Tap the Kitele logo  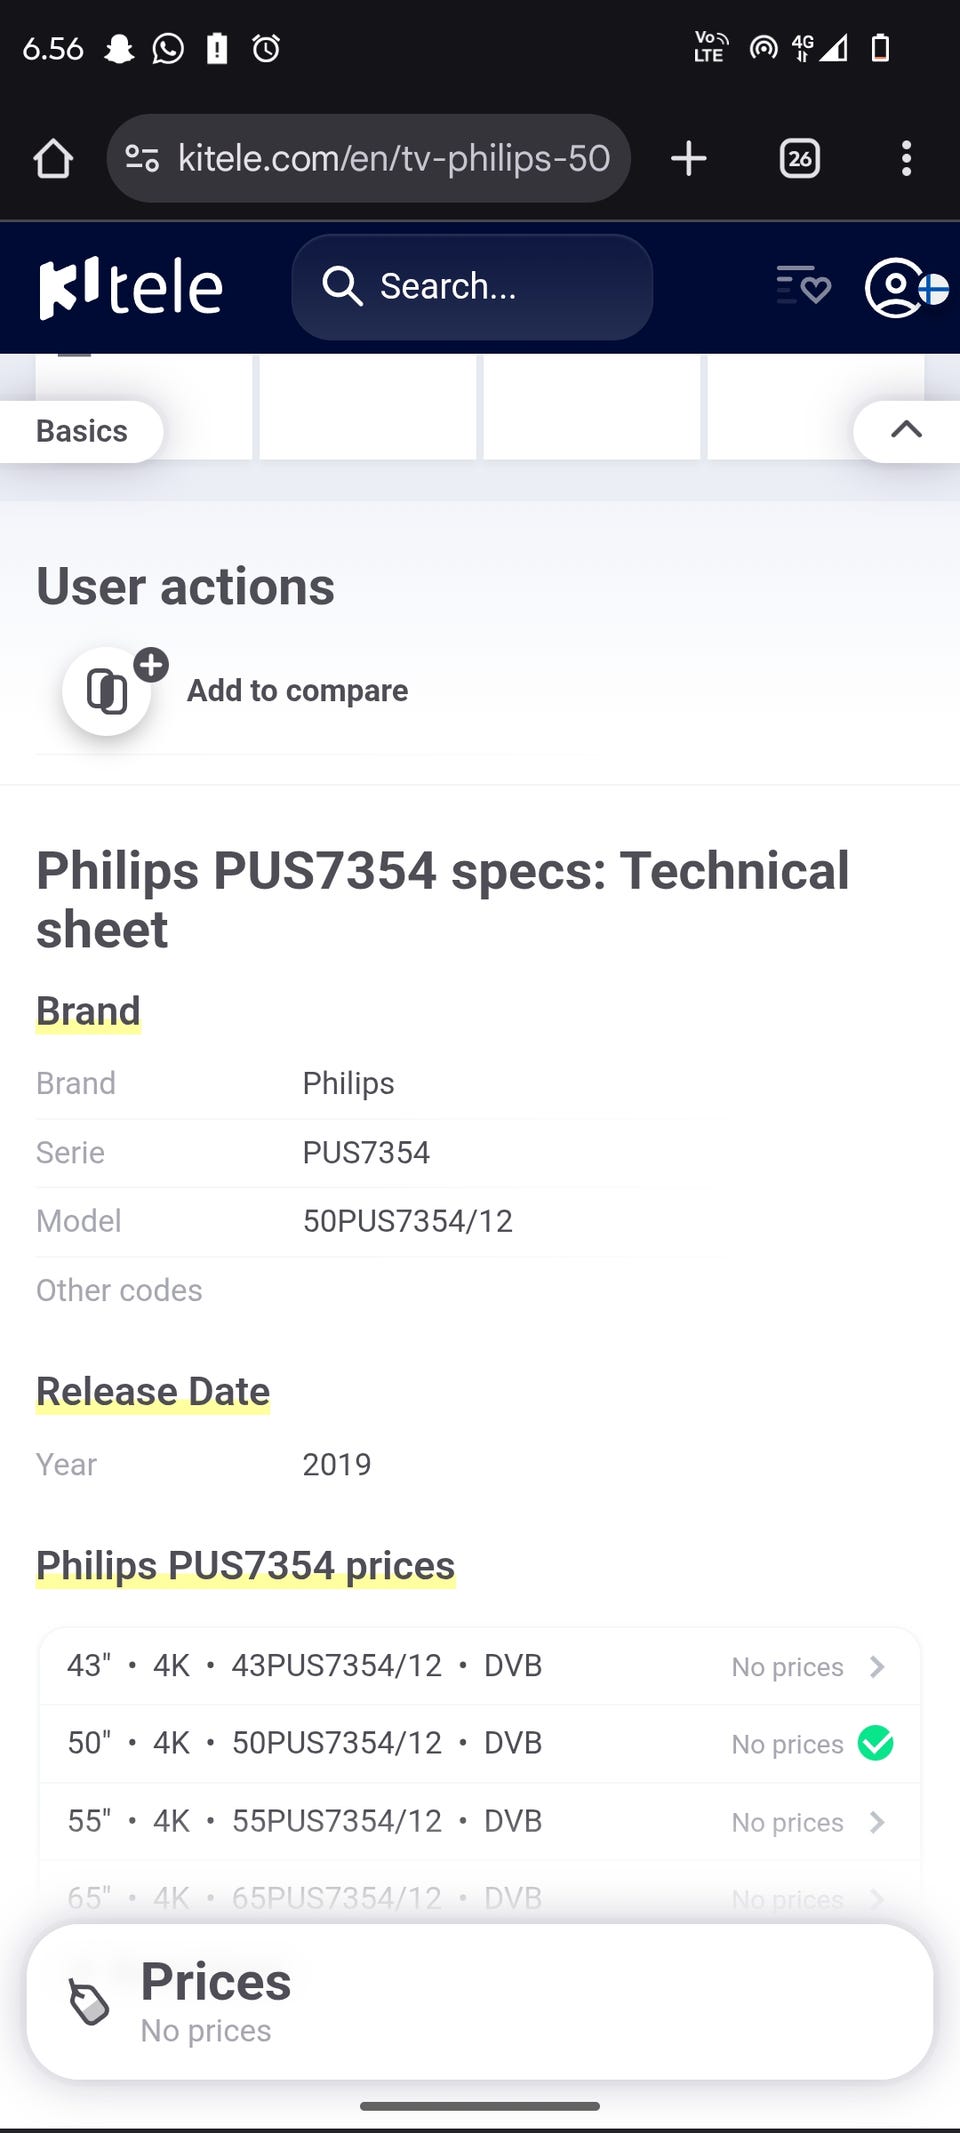click(131, 288)
